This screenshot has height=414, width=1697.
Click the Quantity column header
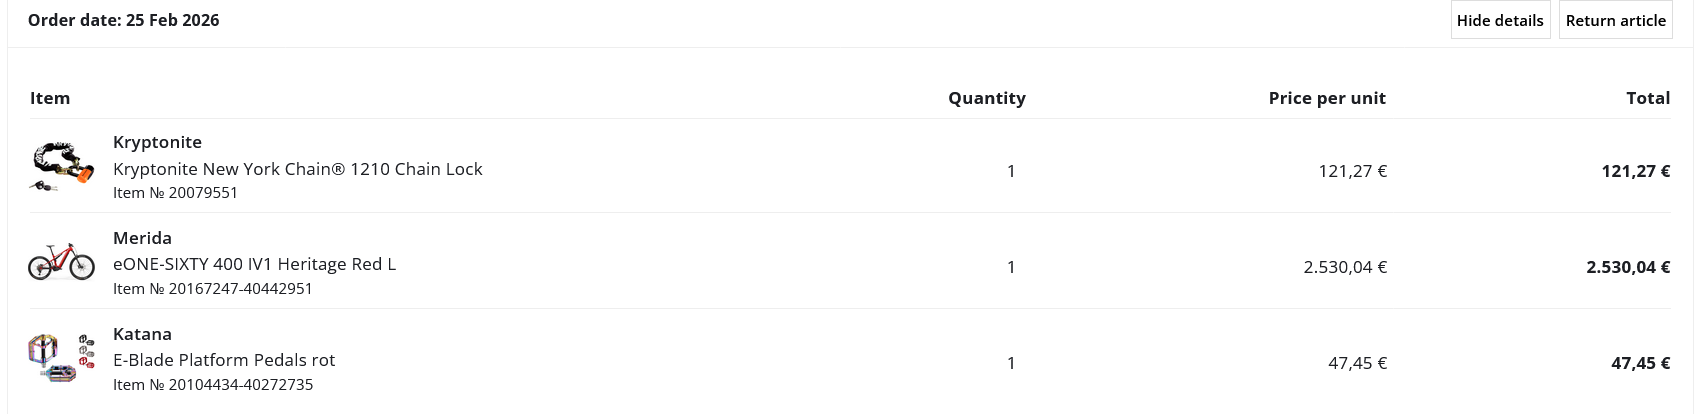[986, 98]
